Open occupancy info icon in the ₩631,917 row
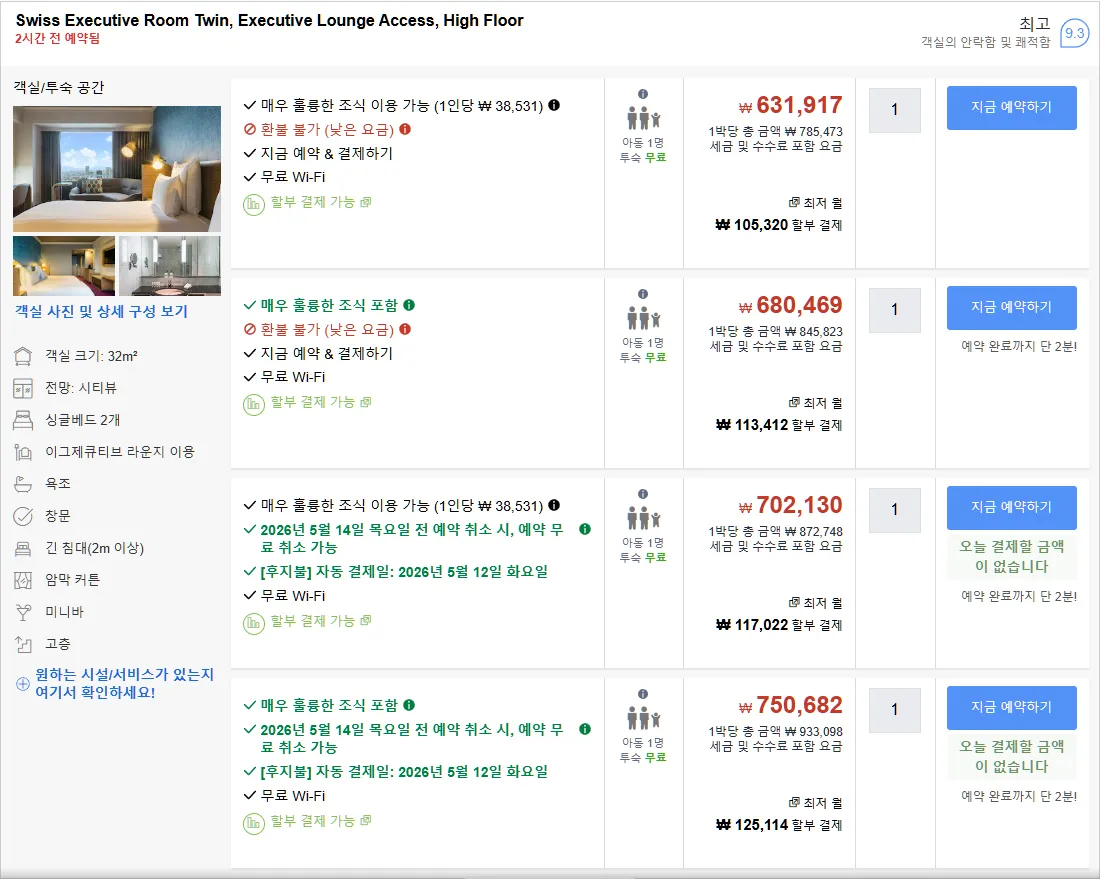The image size is (1100, 880). click(x=643, y=94)
